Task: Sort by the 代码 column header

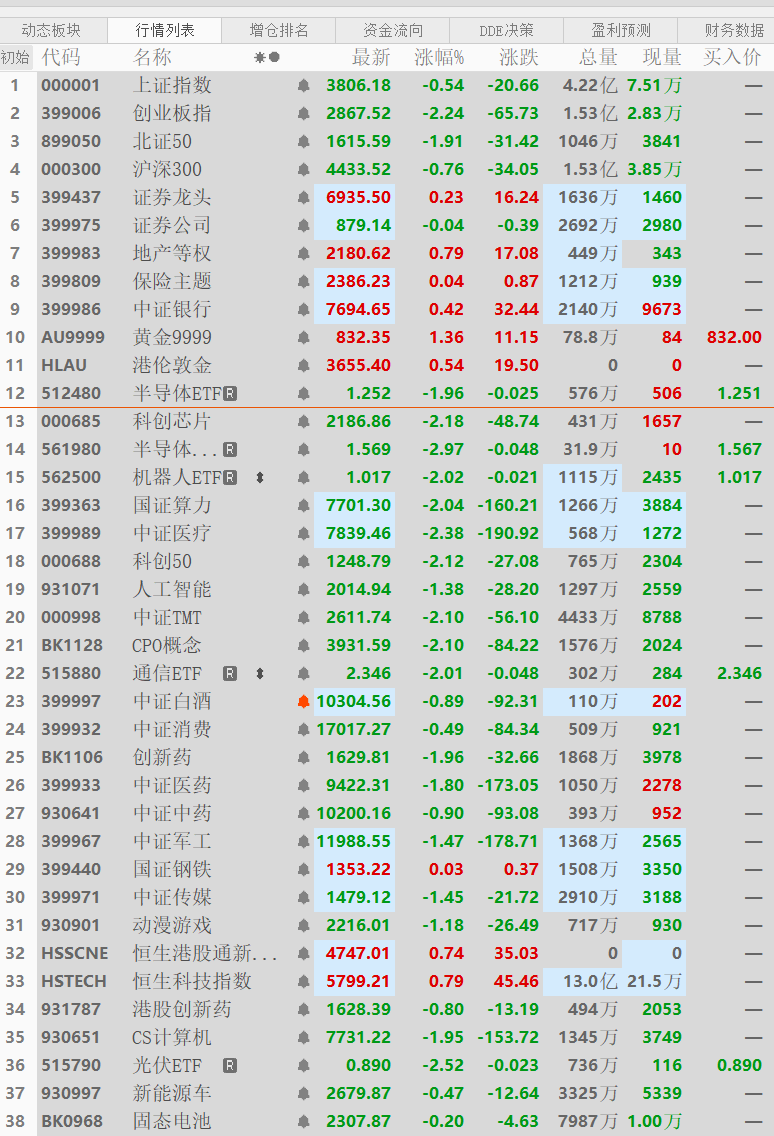Action: (61, 57)
